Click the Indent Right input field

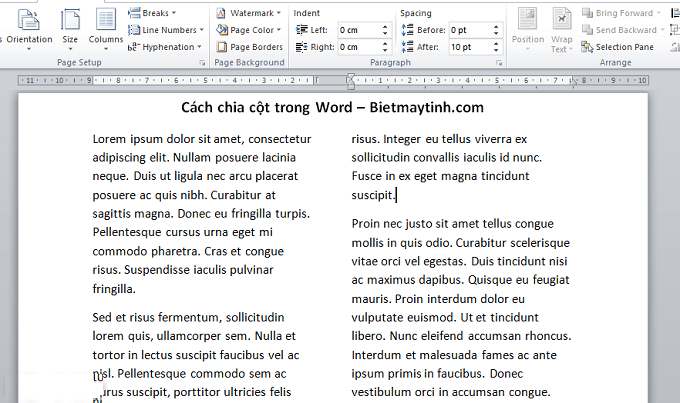358,47
